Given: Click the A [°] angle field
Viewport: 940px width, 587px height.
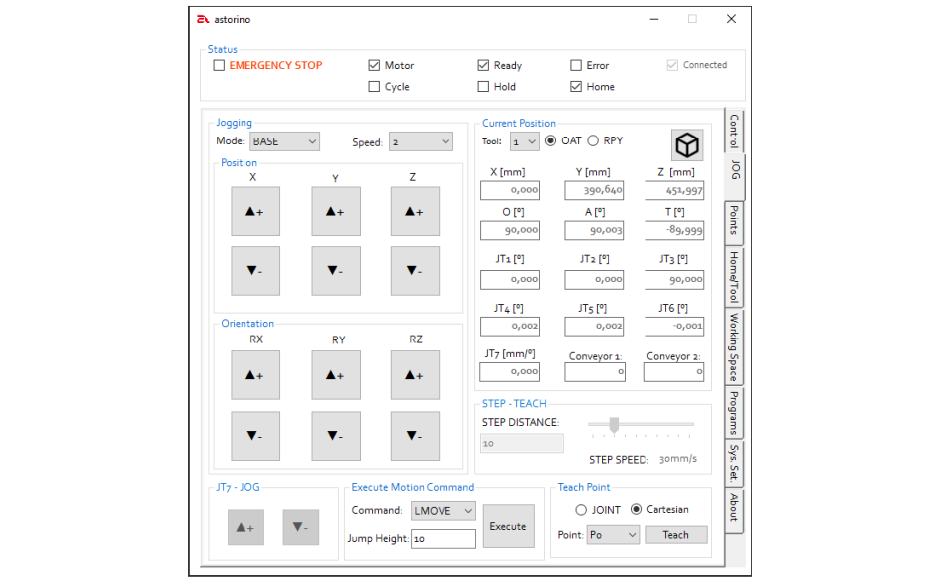Looking at the screenshot, I should [594, 230].
